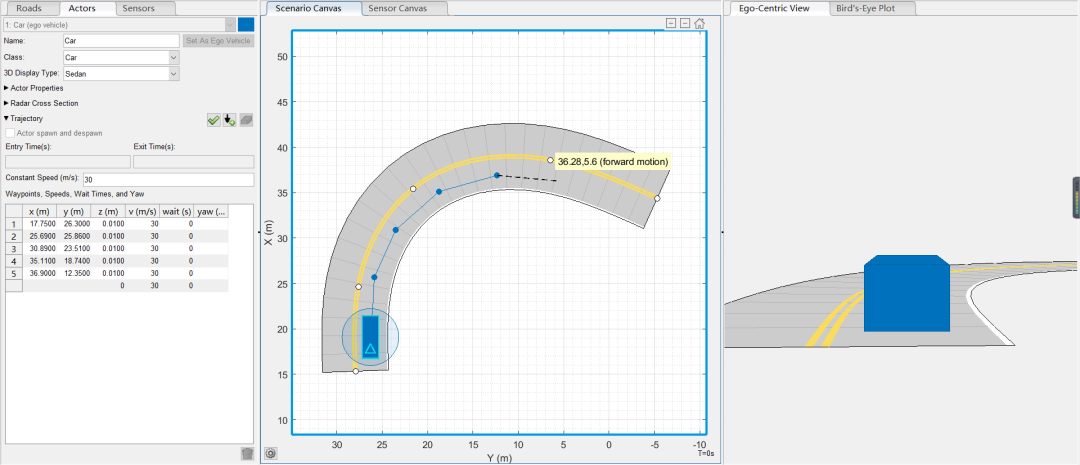
Task: Click the 35.1100 x-value cell
Action: [39, 261]
